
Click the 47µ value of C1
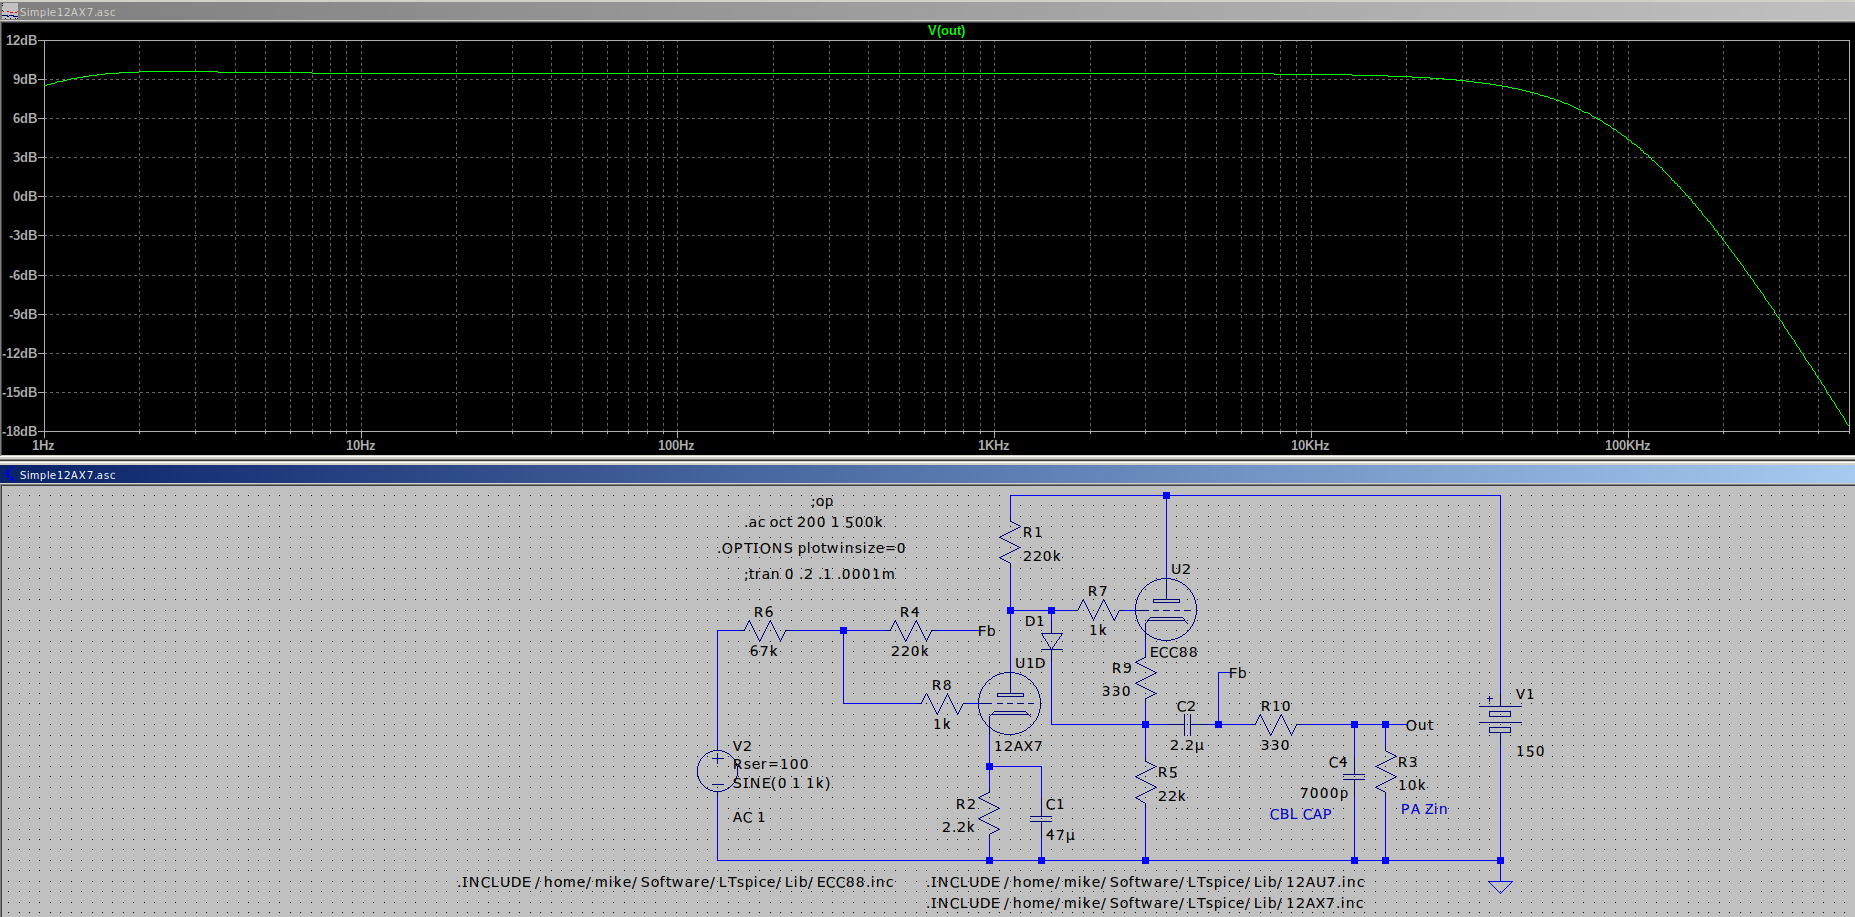point(1060,835)
